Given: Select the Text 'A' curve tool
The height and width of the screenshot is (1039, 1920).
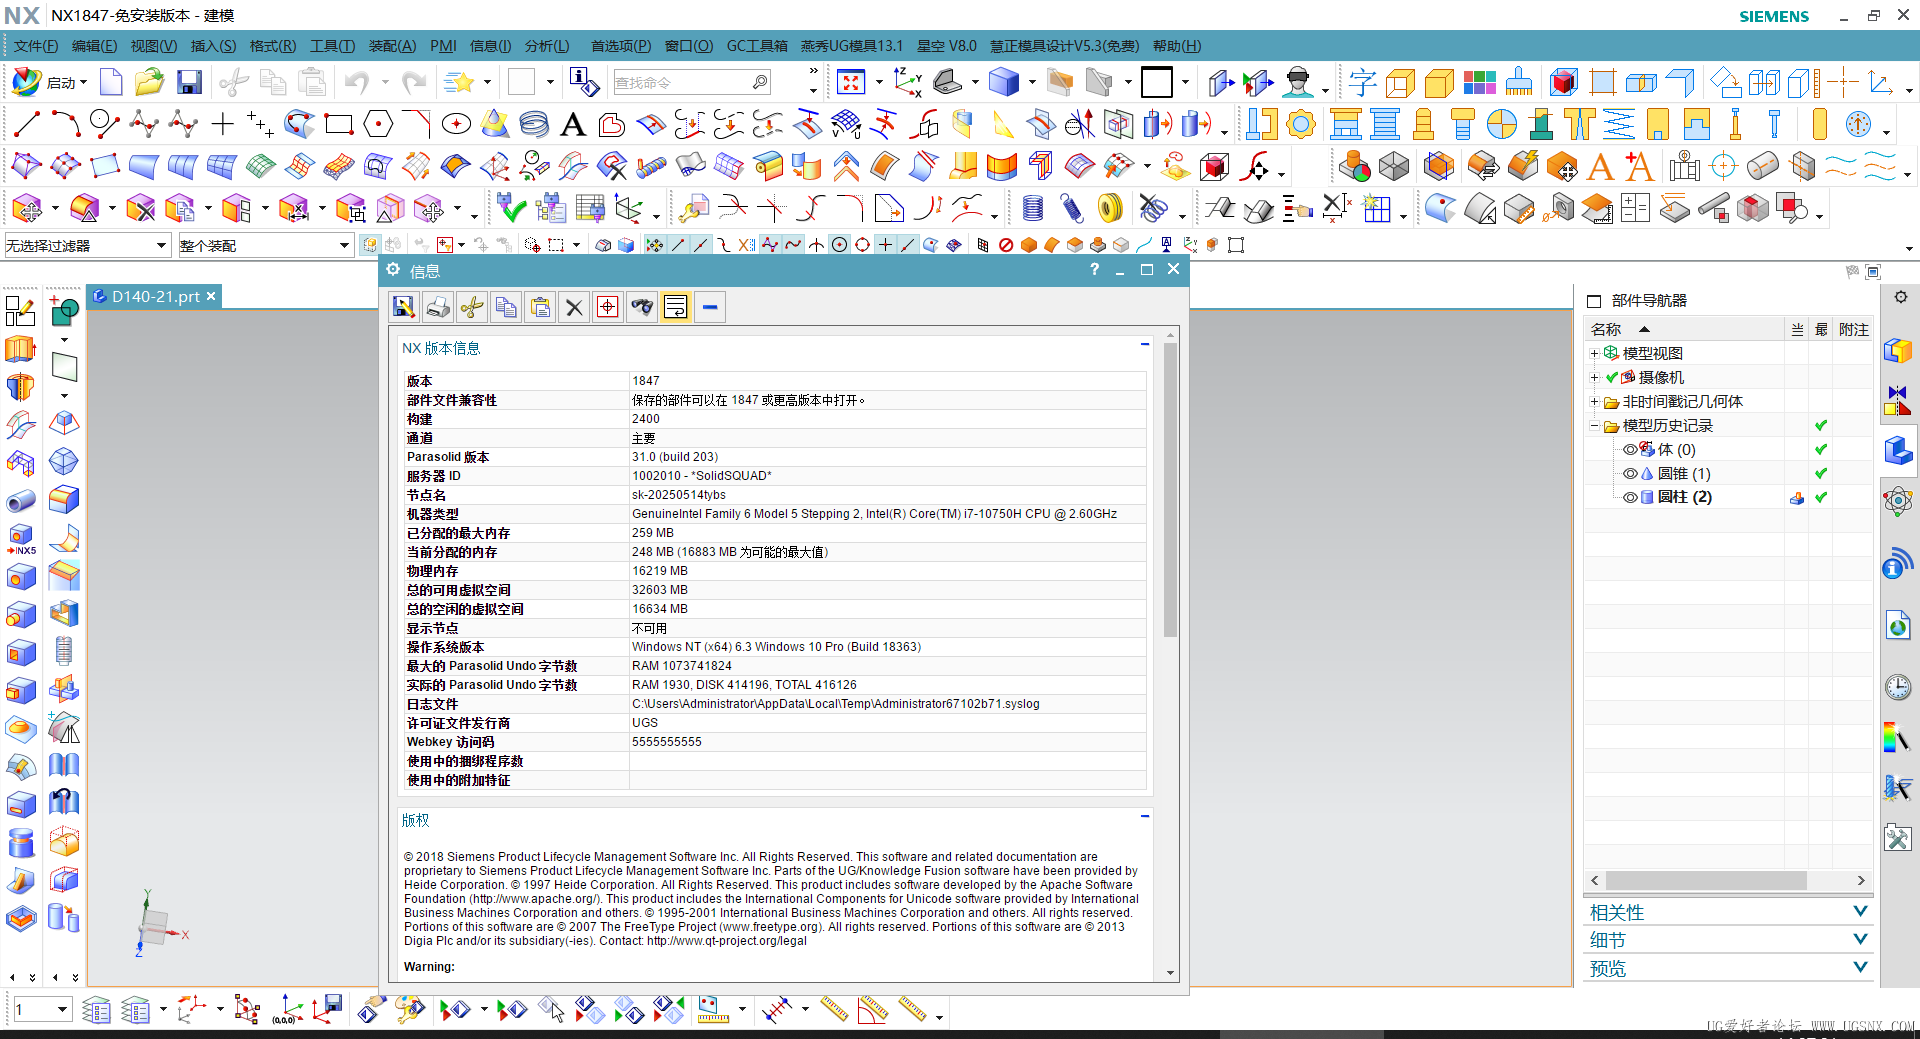Looking at the screenshot, I should point(573,124).
